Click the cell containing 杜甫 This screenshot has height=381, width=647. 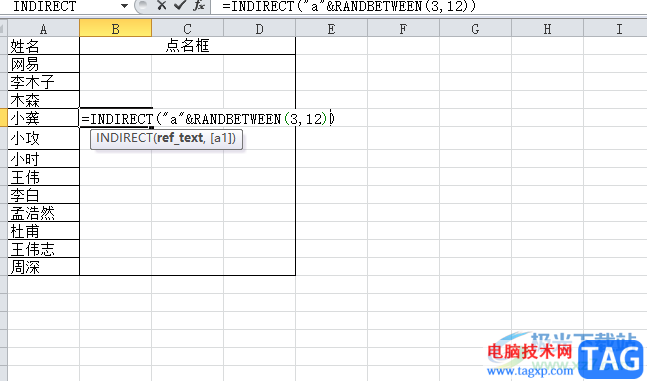[43, 231]
